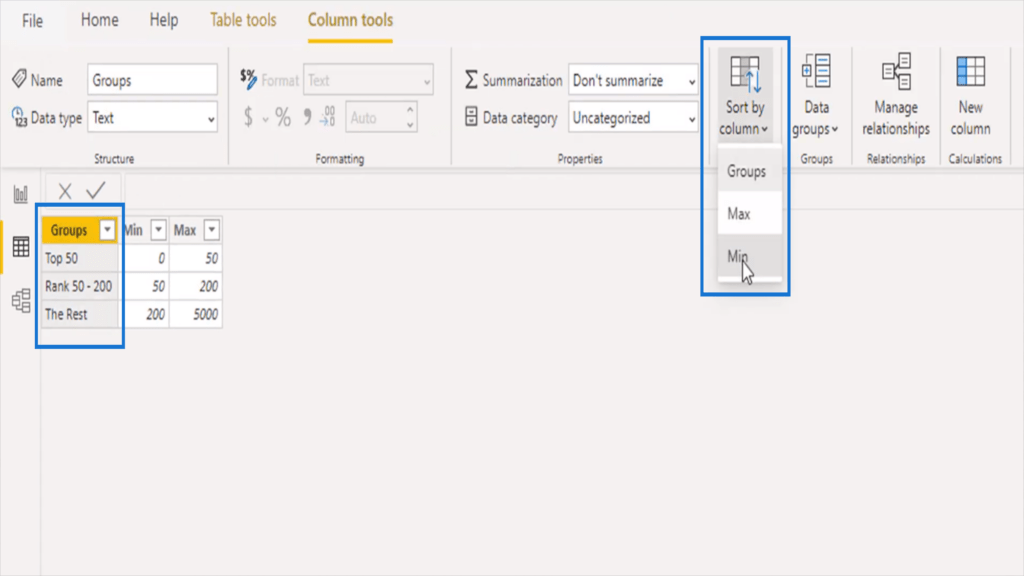1024x576 pixels.
Task: Open the Min column filter arrow
Action: point(158,230)
